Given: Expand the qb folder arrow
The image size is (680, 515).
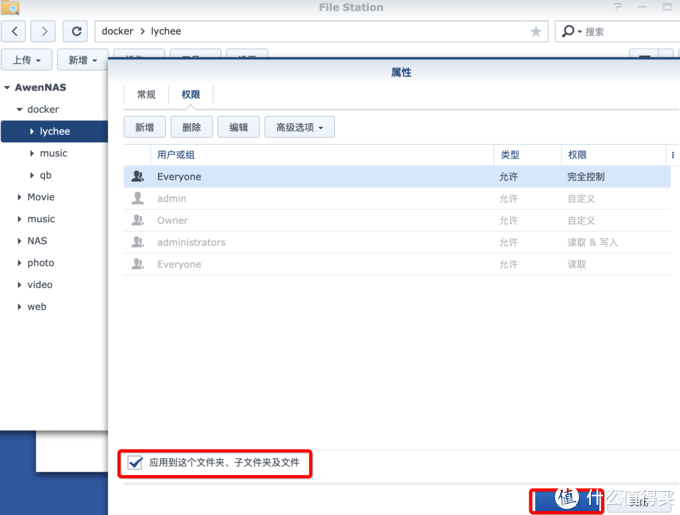Looking at the screenshot, I should [32, 175].
